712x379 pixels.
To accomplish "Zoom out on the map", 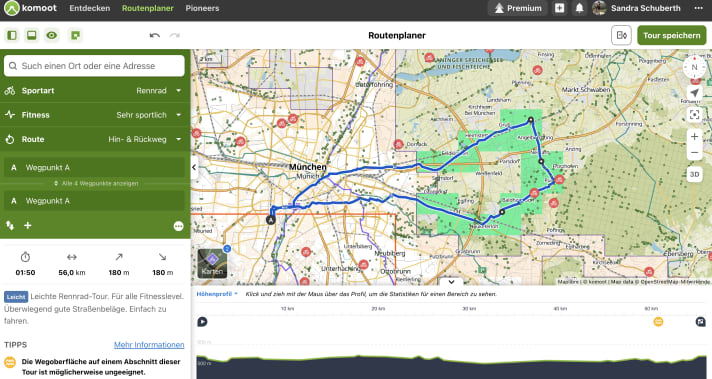I will [694, 153].
